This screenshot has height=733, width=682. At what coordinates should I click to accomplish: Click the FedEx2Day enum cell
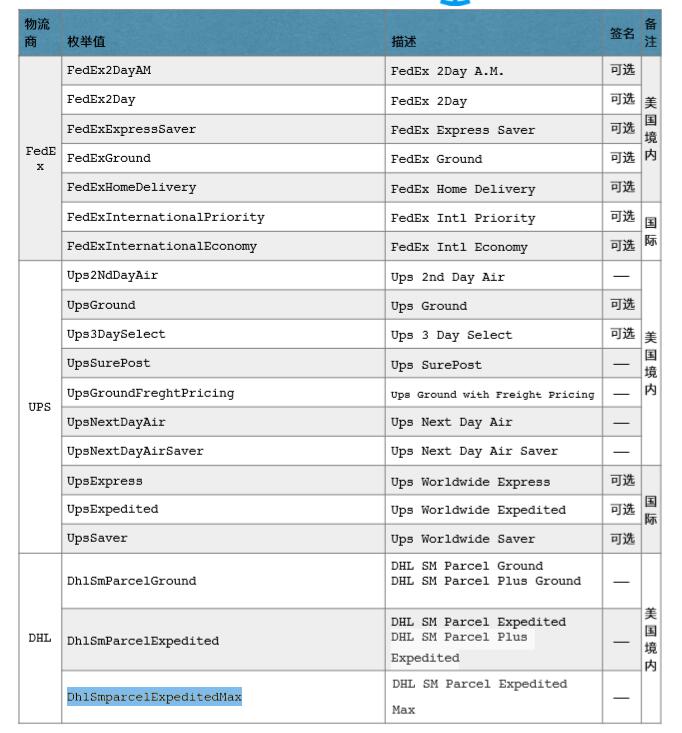click(x=223, y=100)
